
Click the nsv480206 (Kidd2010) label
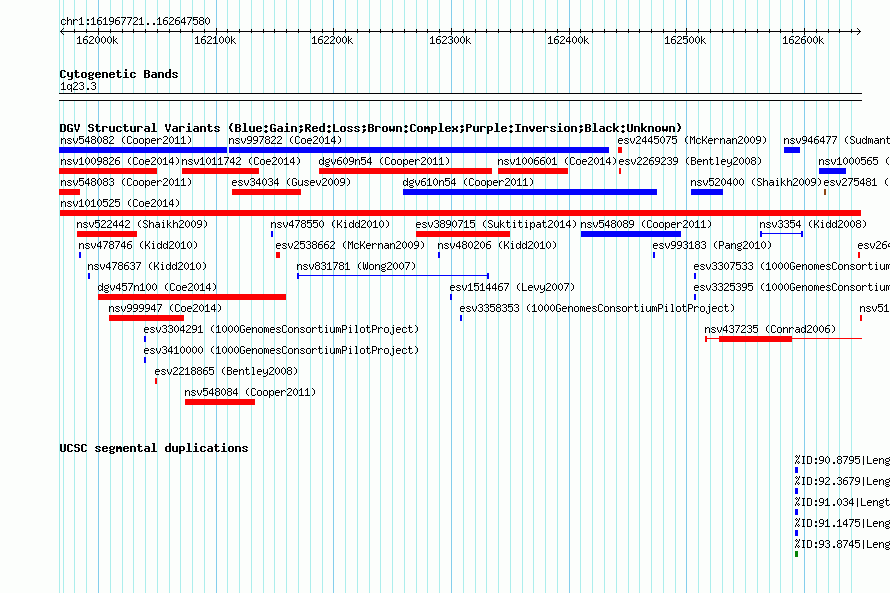coord(497,245)
